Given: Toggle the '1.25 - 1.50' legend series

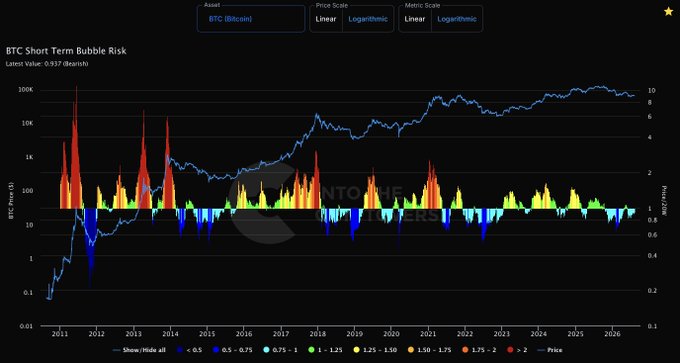Looking at the screenshot, I should [376, 350].
